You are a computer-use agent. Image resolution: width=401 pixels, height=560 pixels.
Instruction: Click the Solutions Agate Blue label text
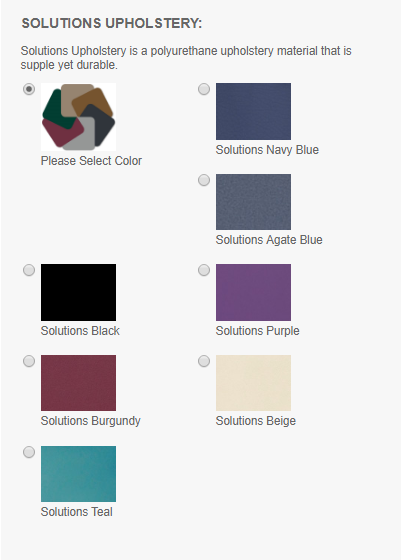point(269,240)
